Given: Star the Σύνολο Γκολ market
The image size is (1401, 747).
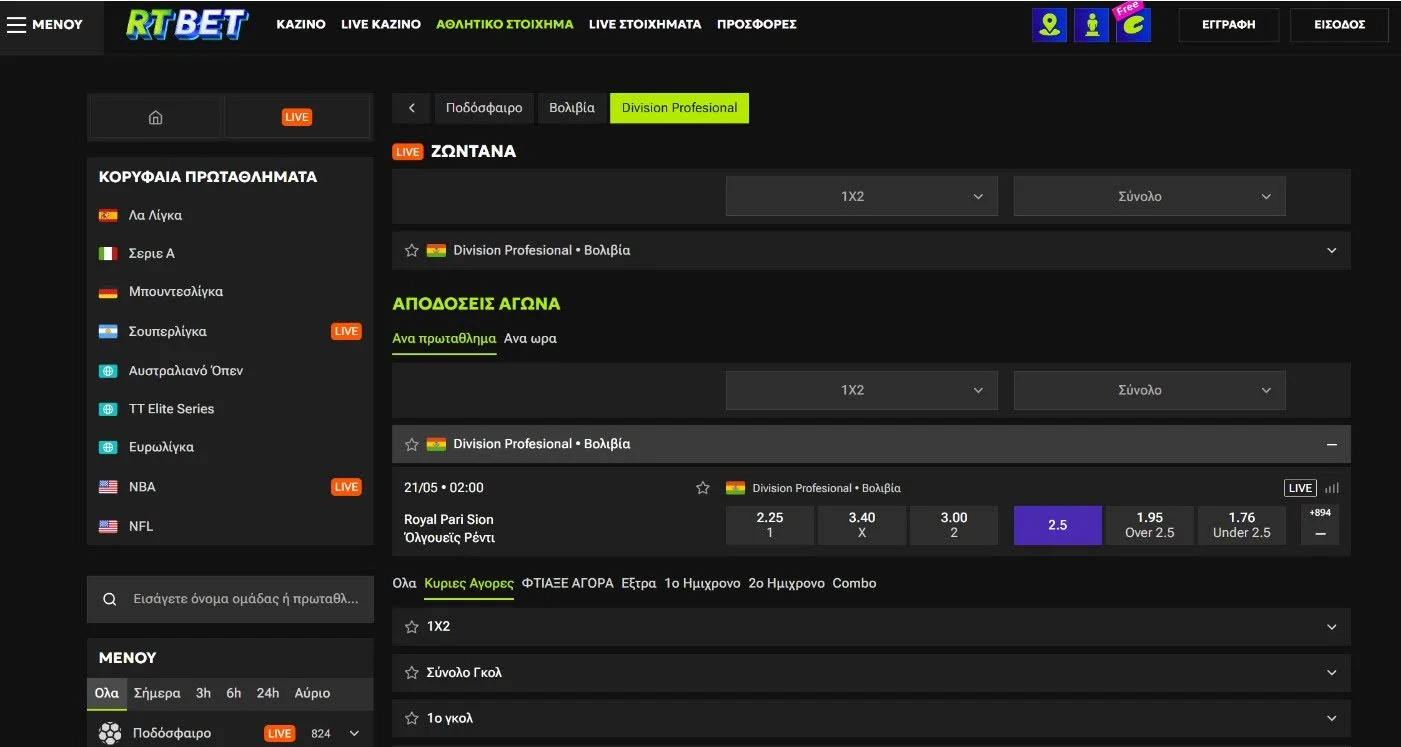Looking at the screenshot, I should [x=411, y=673].
